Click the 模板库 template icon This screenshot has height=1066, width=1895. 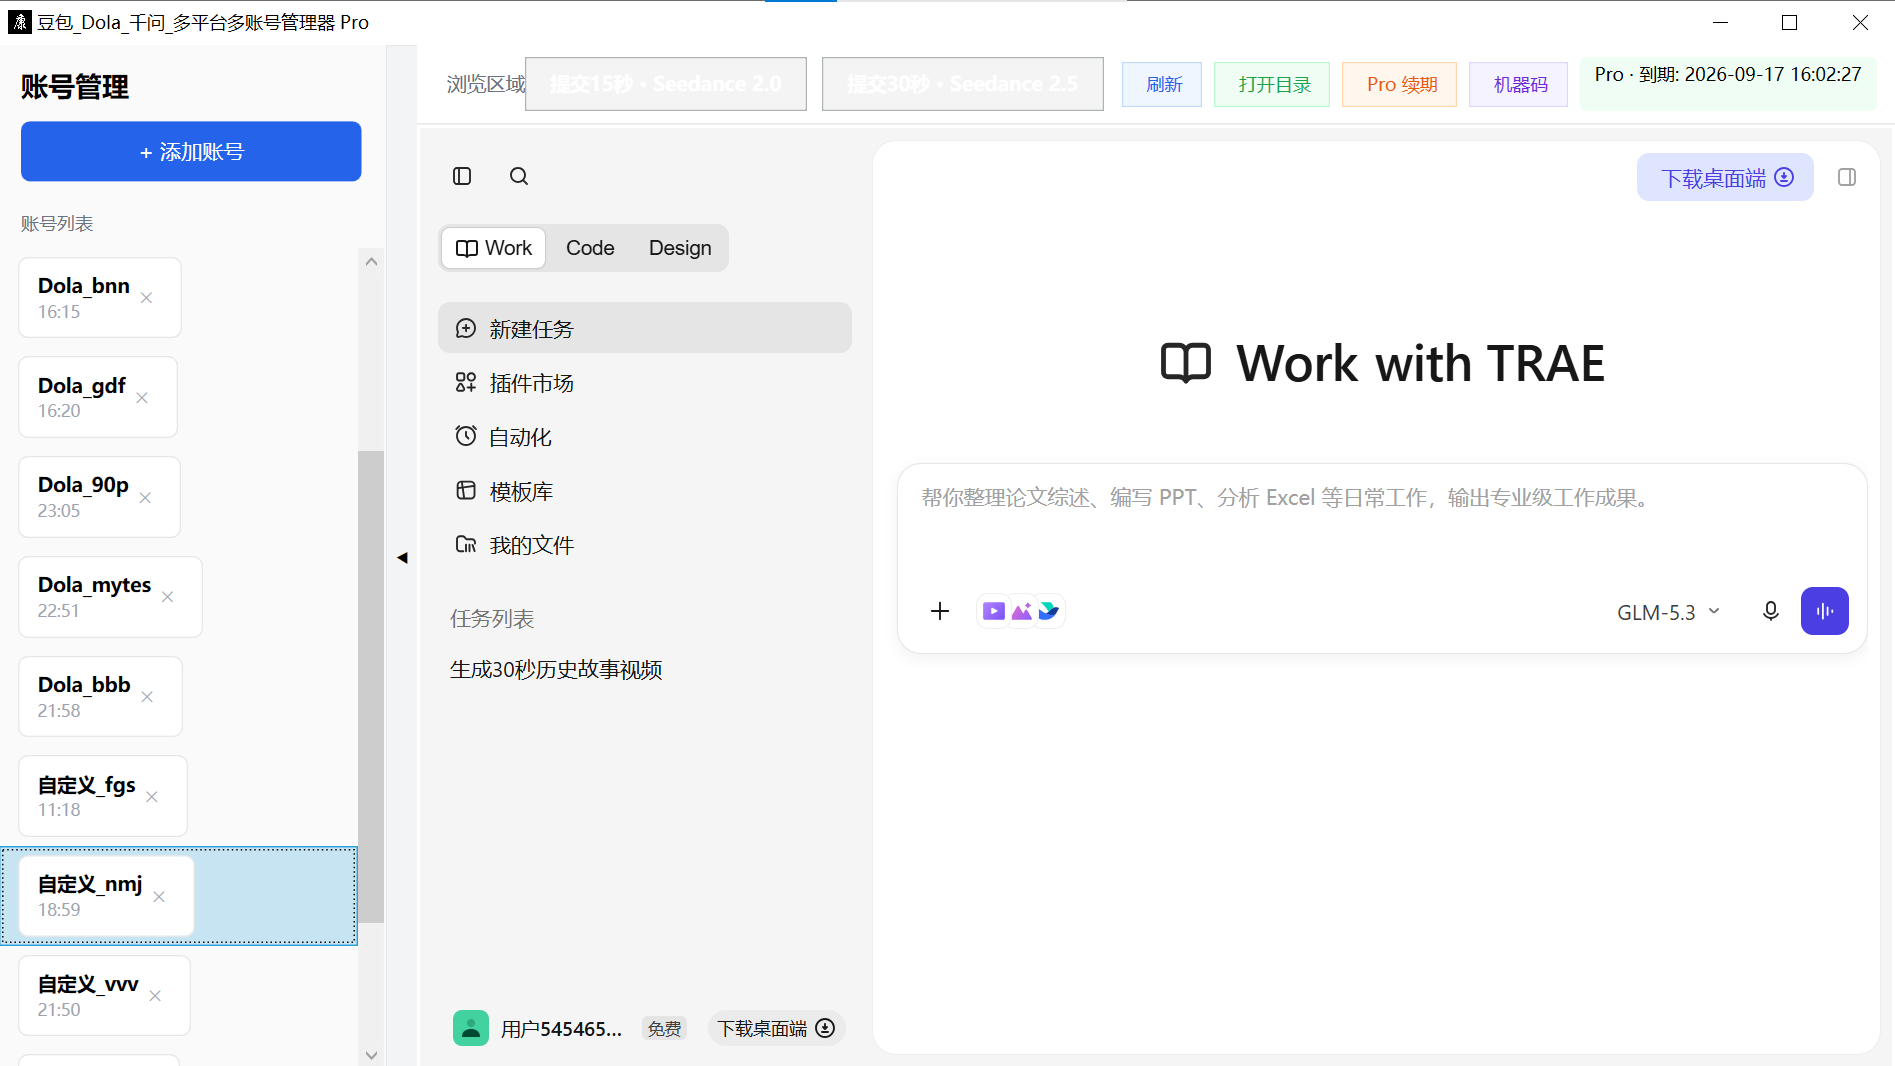pos(466,490)
